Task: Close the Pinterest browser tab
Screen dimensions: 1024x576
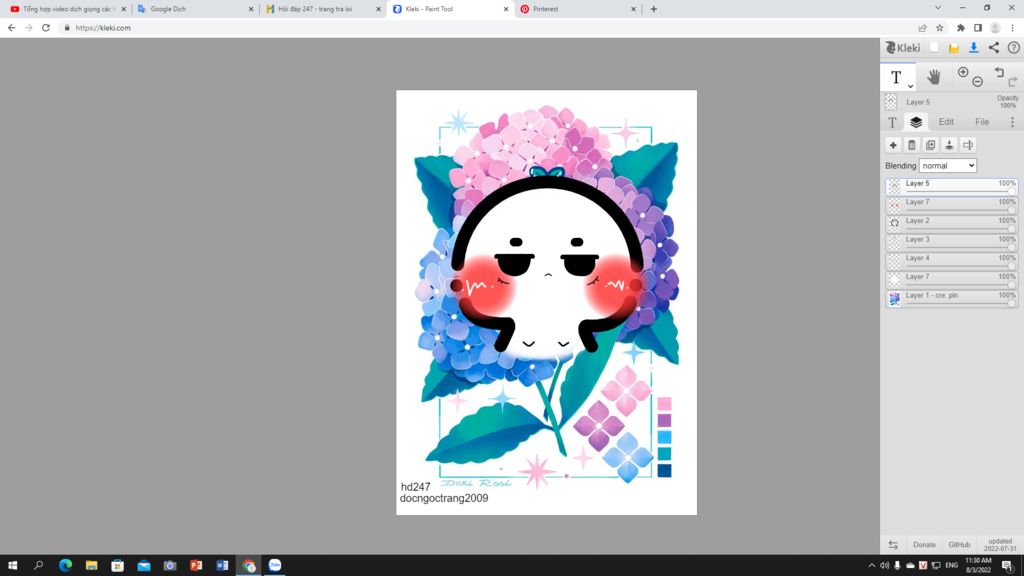Action: 633,9
